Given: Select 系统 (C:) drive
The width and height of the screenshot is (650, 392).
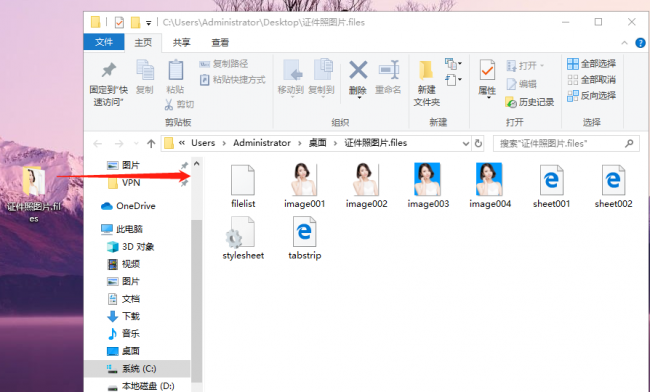Looking at the screenshot, I should click(x=138, y=368).
